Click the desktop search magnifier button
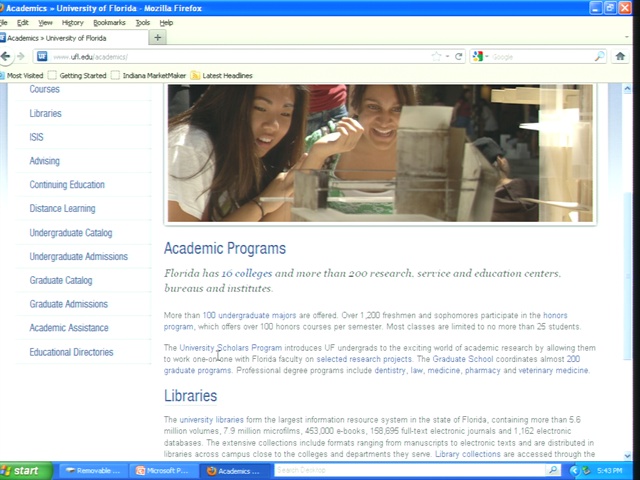Screen dimensions: 640x480 point(553,470)
